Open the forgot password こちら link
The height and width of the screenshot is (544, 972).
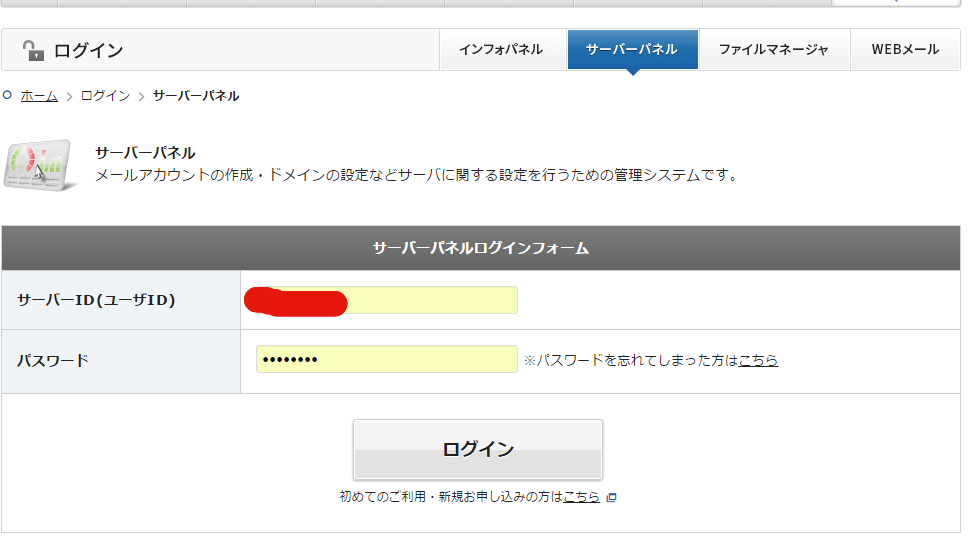click(x=758, y=360)
